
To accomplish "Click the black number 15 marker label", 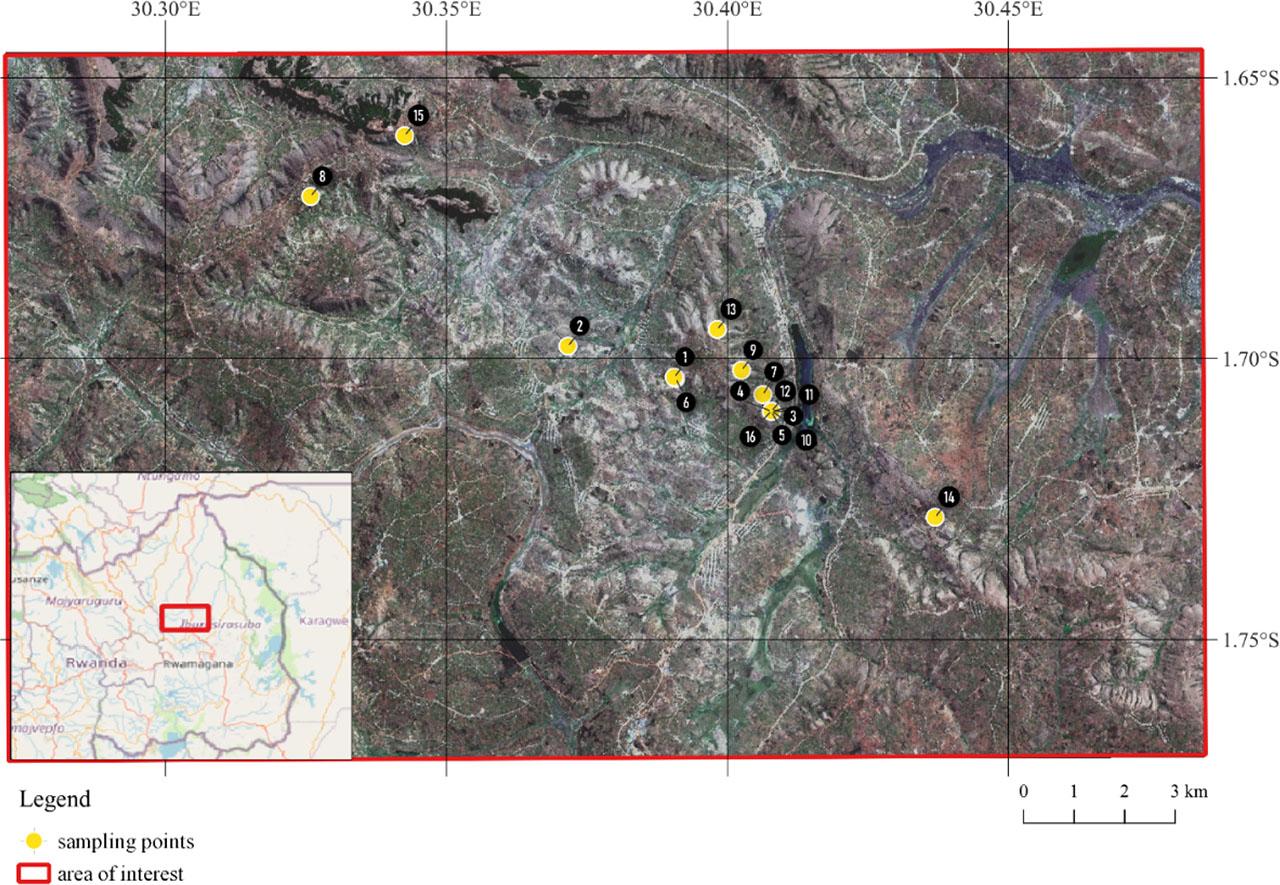I will (418, 116).
